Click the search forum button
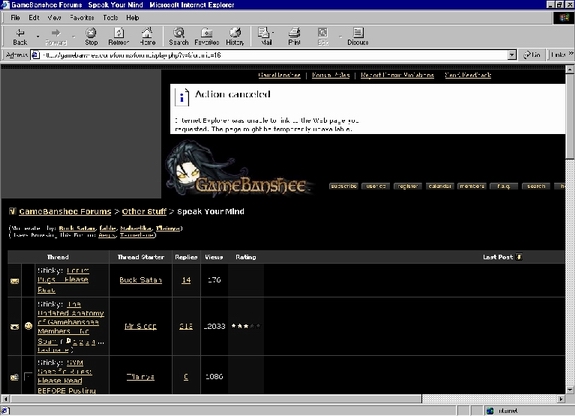This screenshot has height=416, width=575. pyautogui.click(x=536, y=186)
